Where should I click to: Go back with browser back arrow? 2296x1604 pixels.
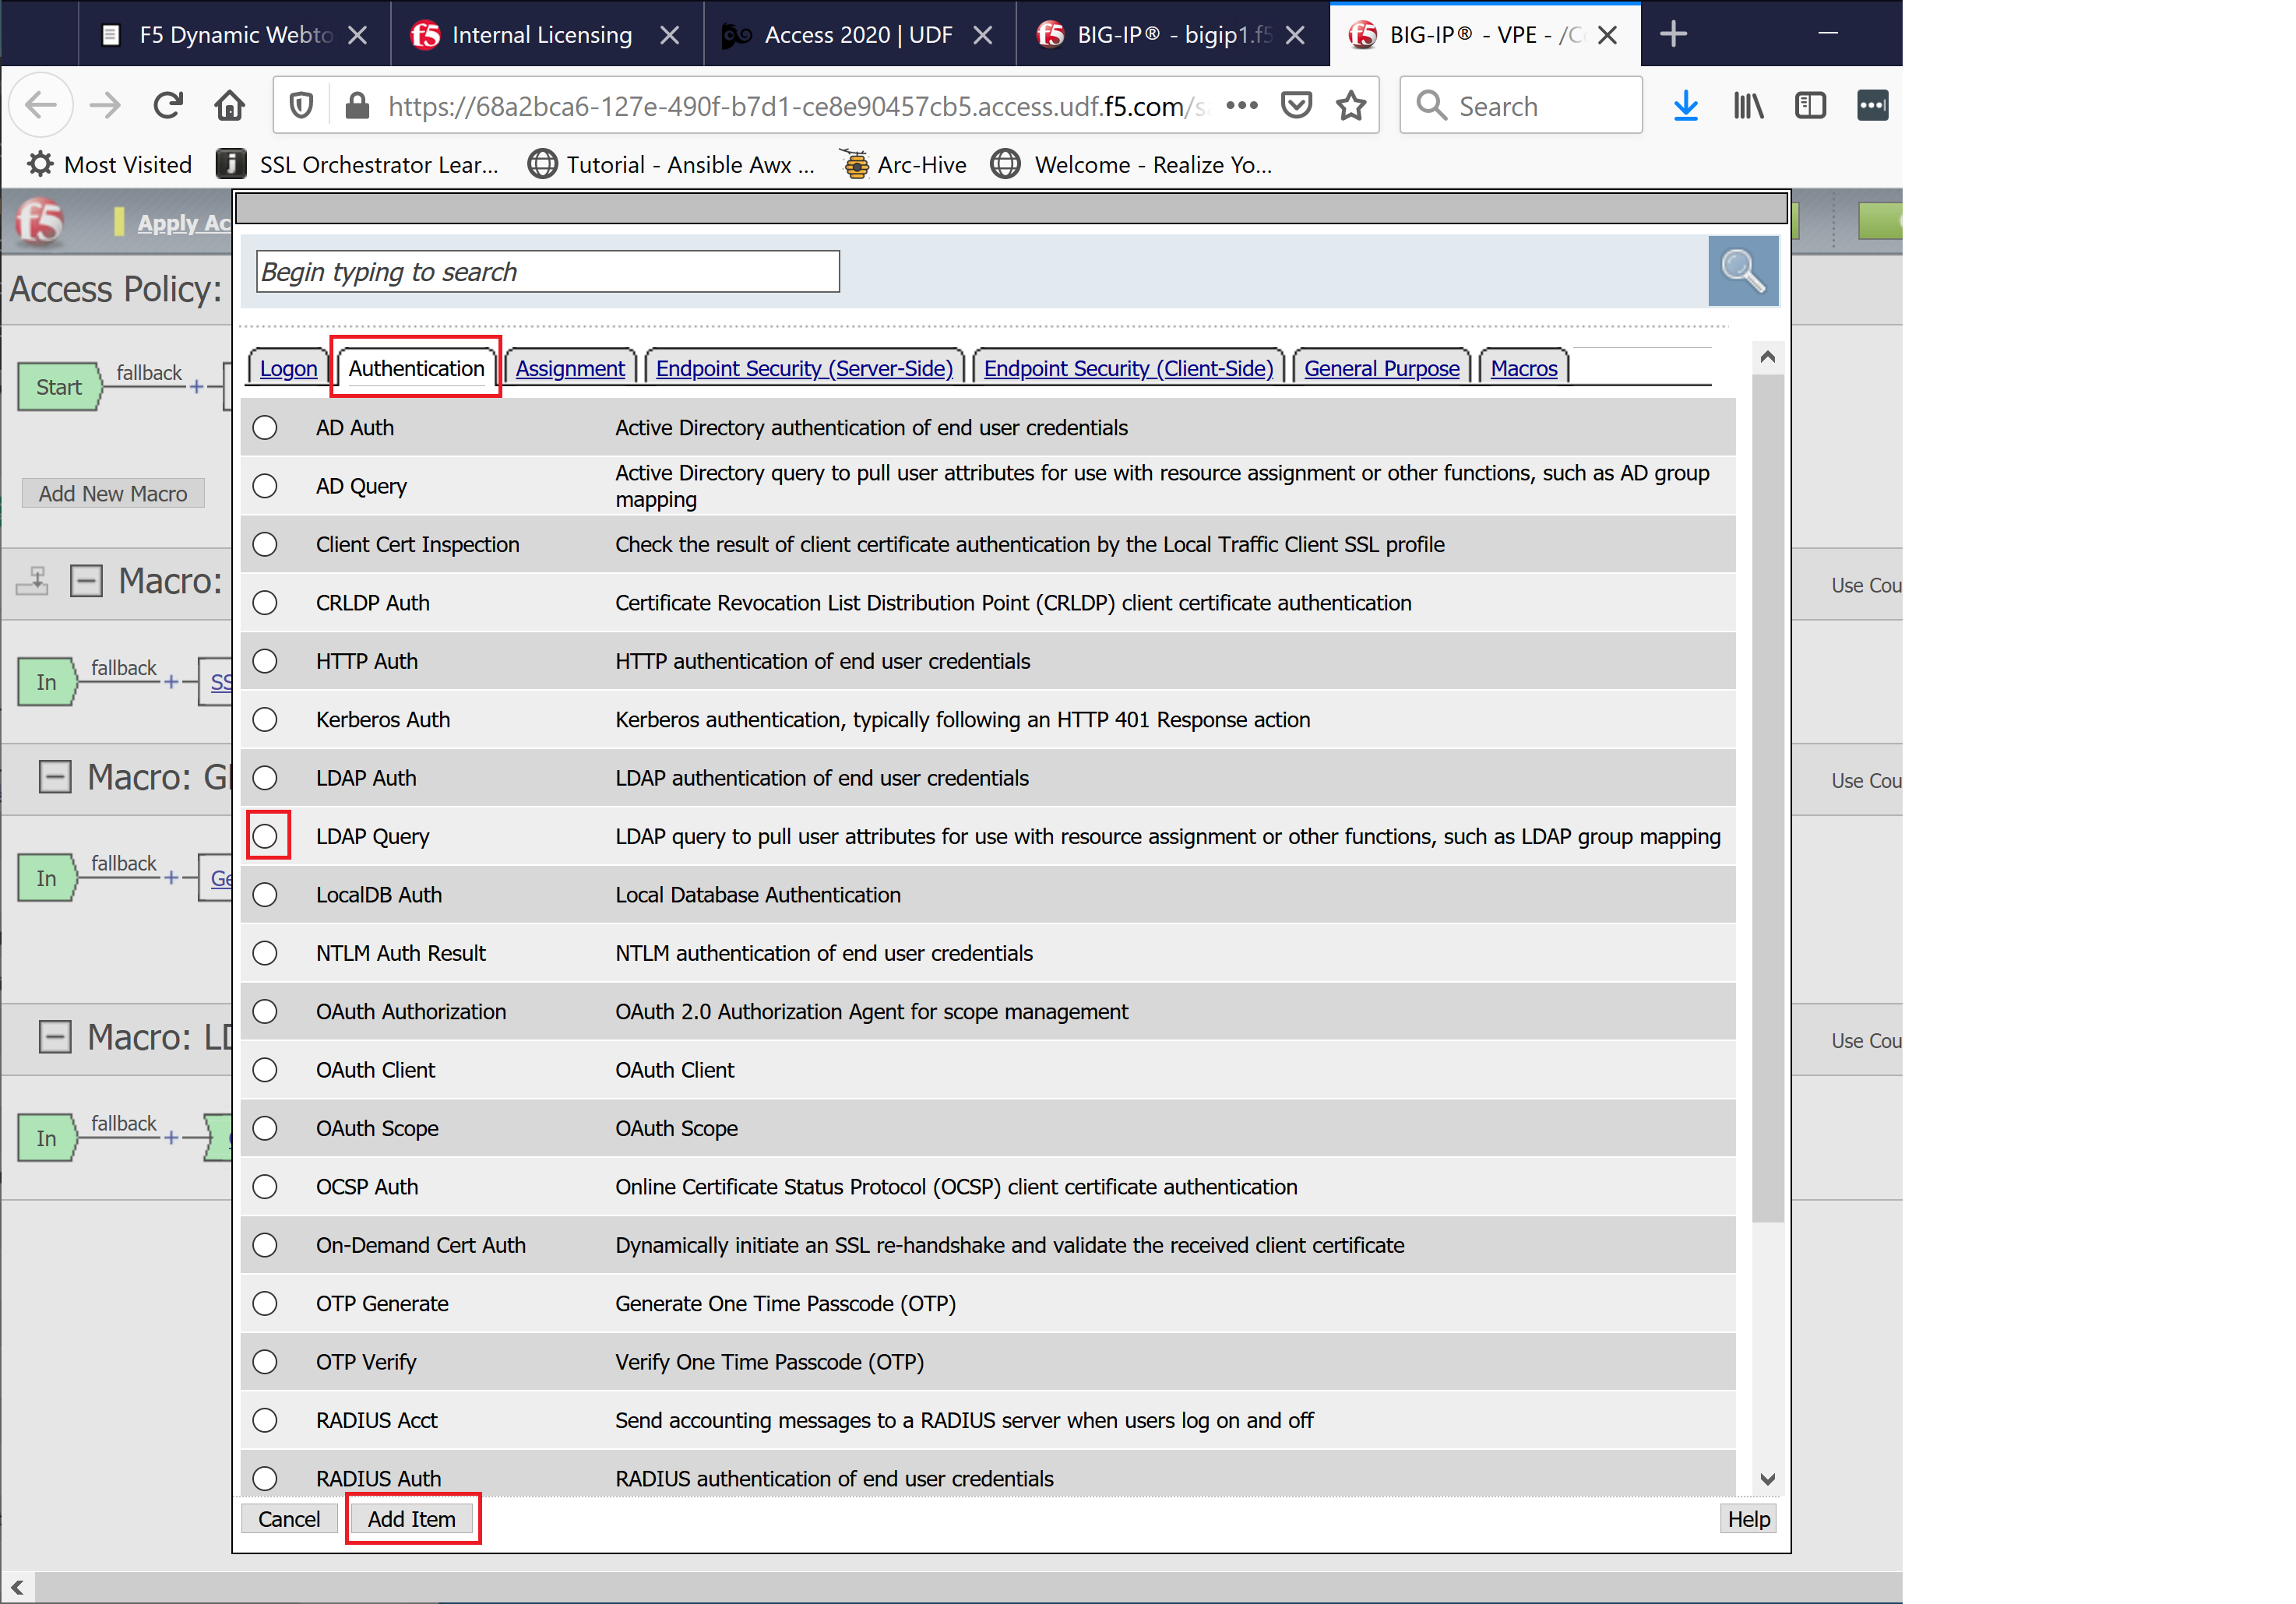[x=41, y=105]
